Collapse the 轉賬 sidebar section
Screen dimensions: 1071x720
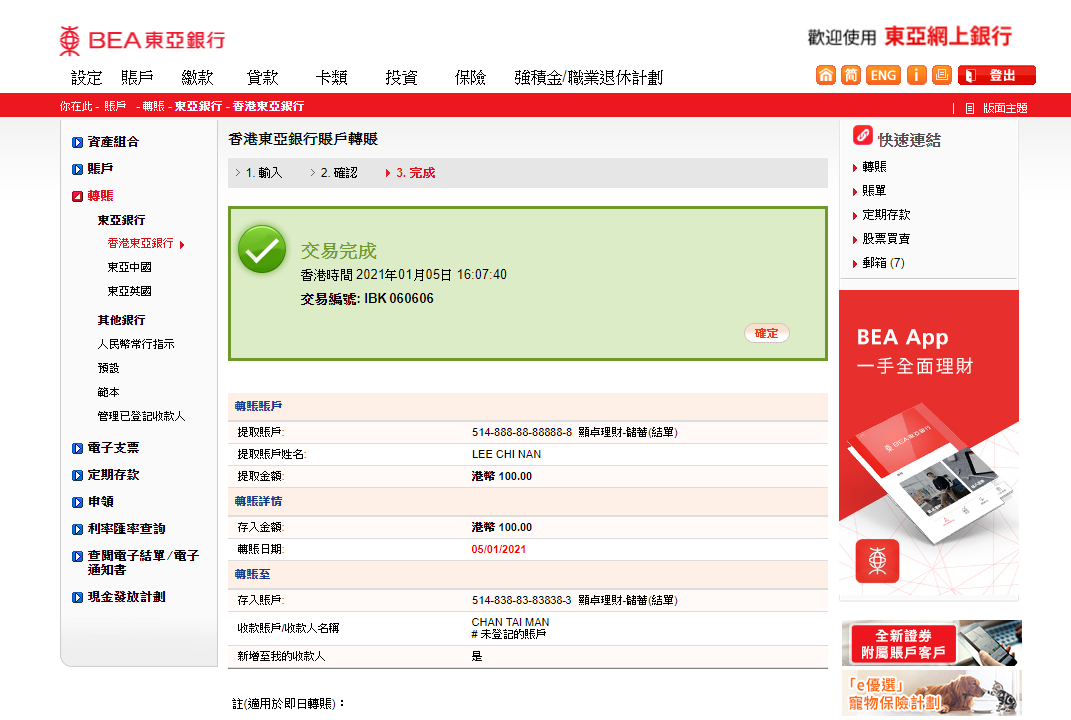point(93,196)
